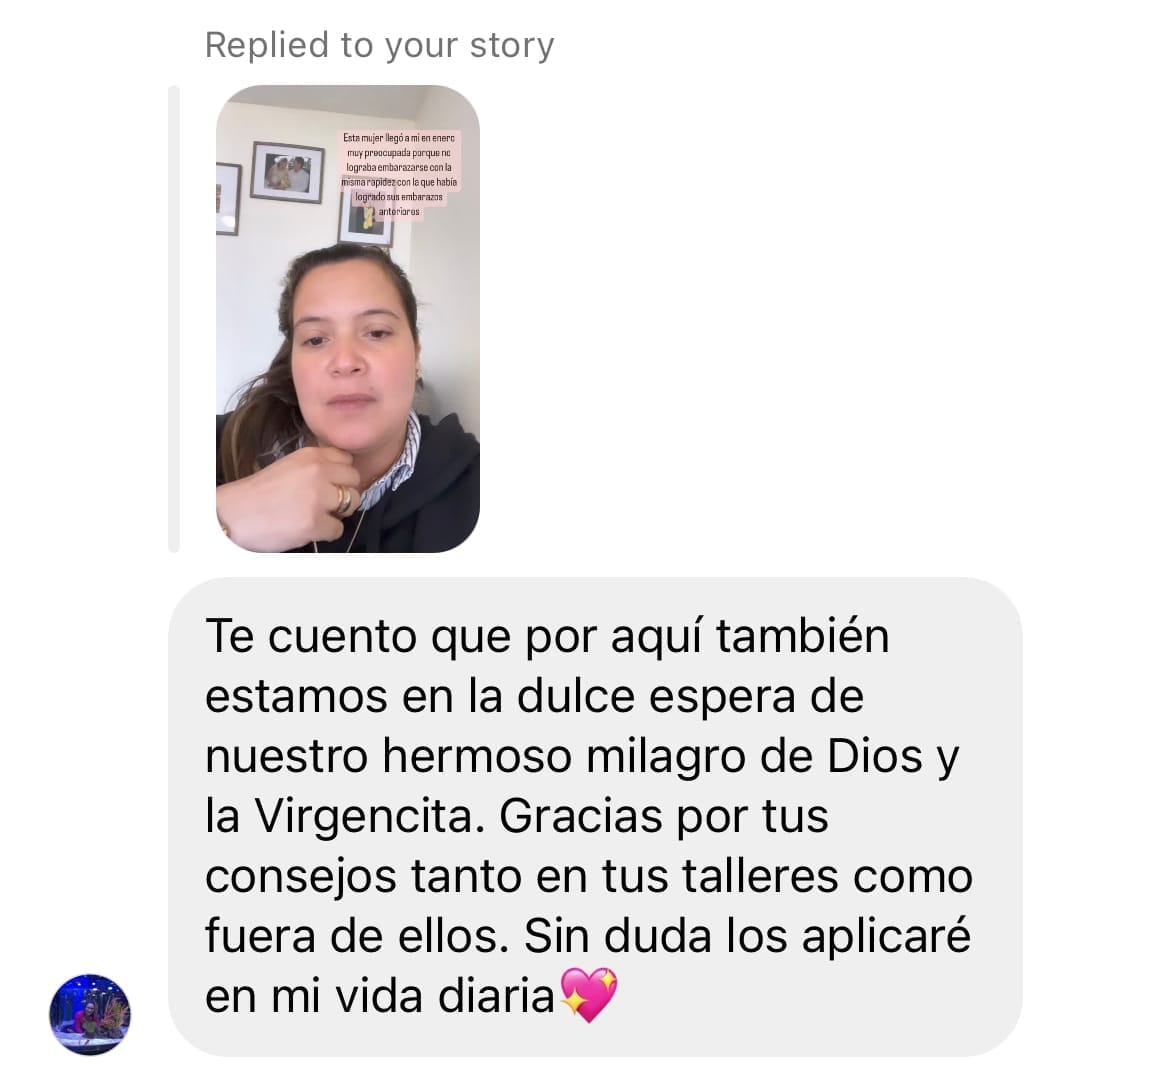
Task: Click the sparkling pink heart emoji
Action: pos(589,995)
